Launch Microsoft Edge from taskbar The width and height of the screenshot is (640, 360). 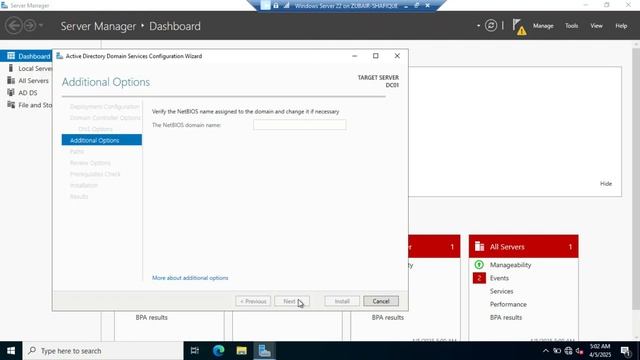point(218,351)
